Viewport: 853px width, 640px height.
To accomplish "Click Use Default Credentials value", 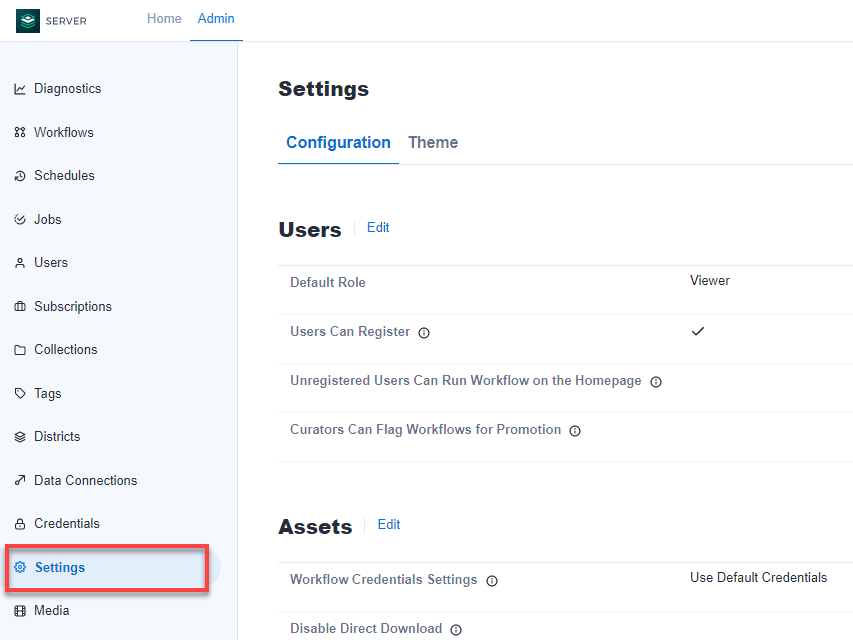I will [758, 577].
